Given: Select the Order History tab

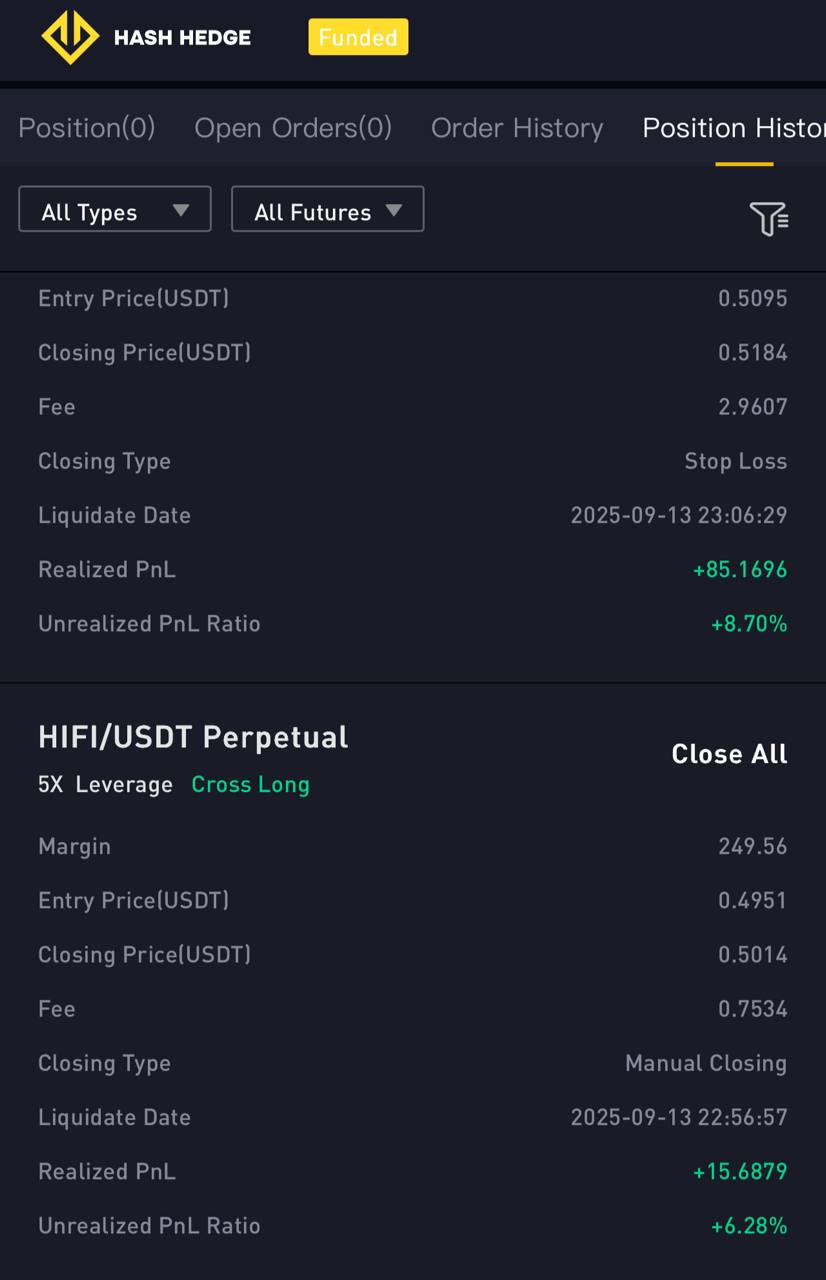Looking at the screenshot, I should tap(517, 128).
